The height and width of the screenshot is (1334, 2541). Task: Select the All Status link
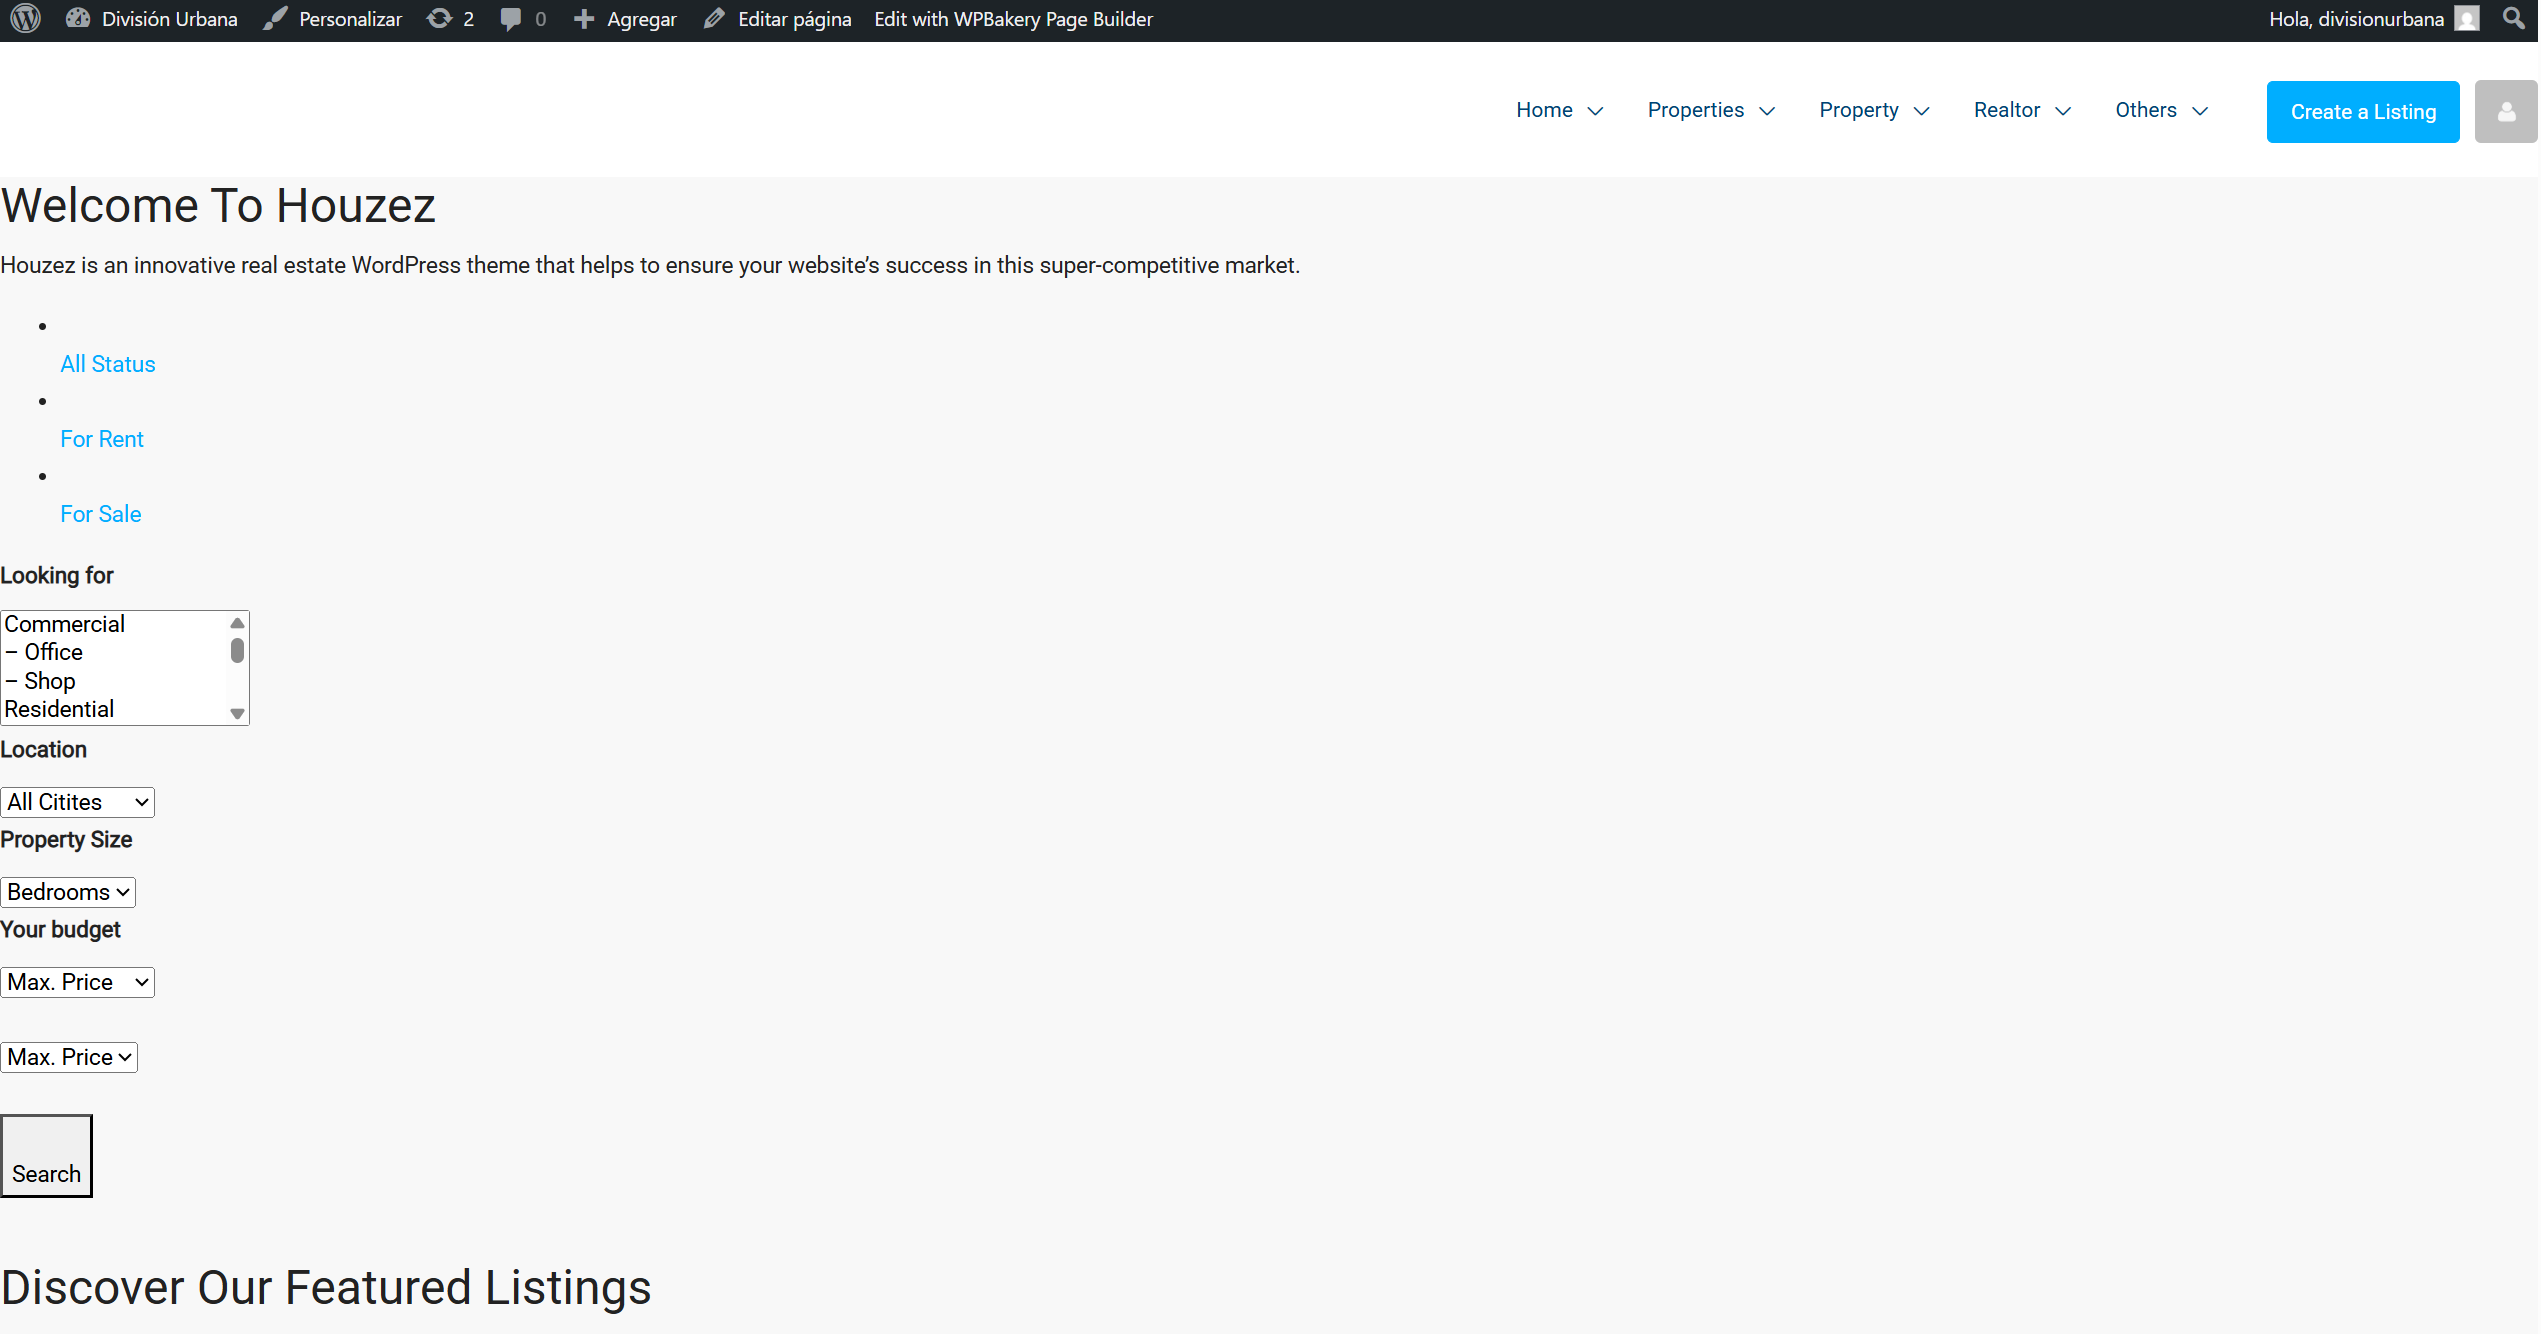108,364
